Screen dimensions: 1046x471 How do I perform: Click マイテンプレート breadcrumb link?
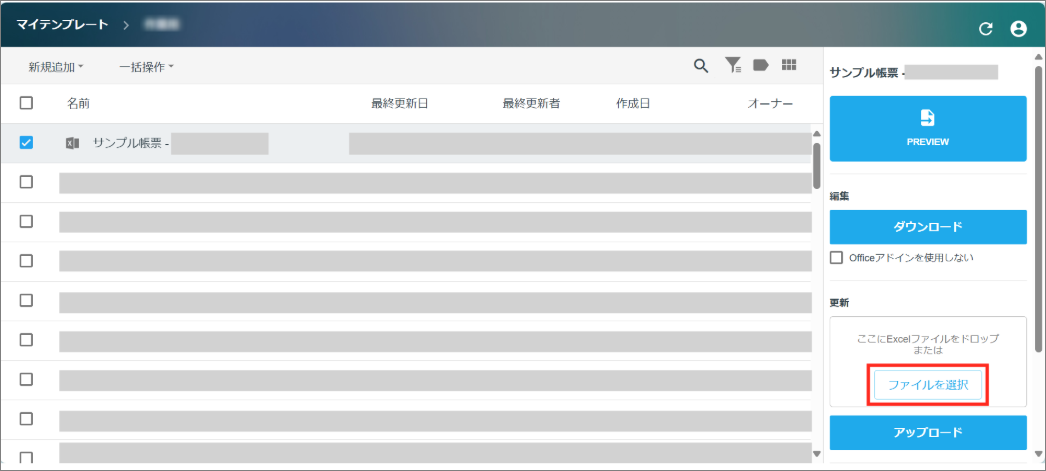[62, 25]
